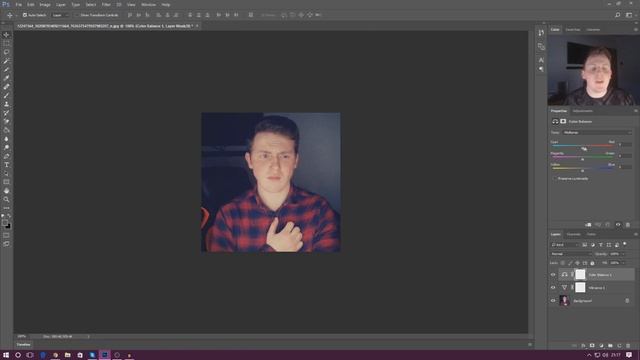The width and height of the screenshot is (640, 360).
Task: Hide the Color Balance 1 layer
Action: tap(553, 275)
